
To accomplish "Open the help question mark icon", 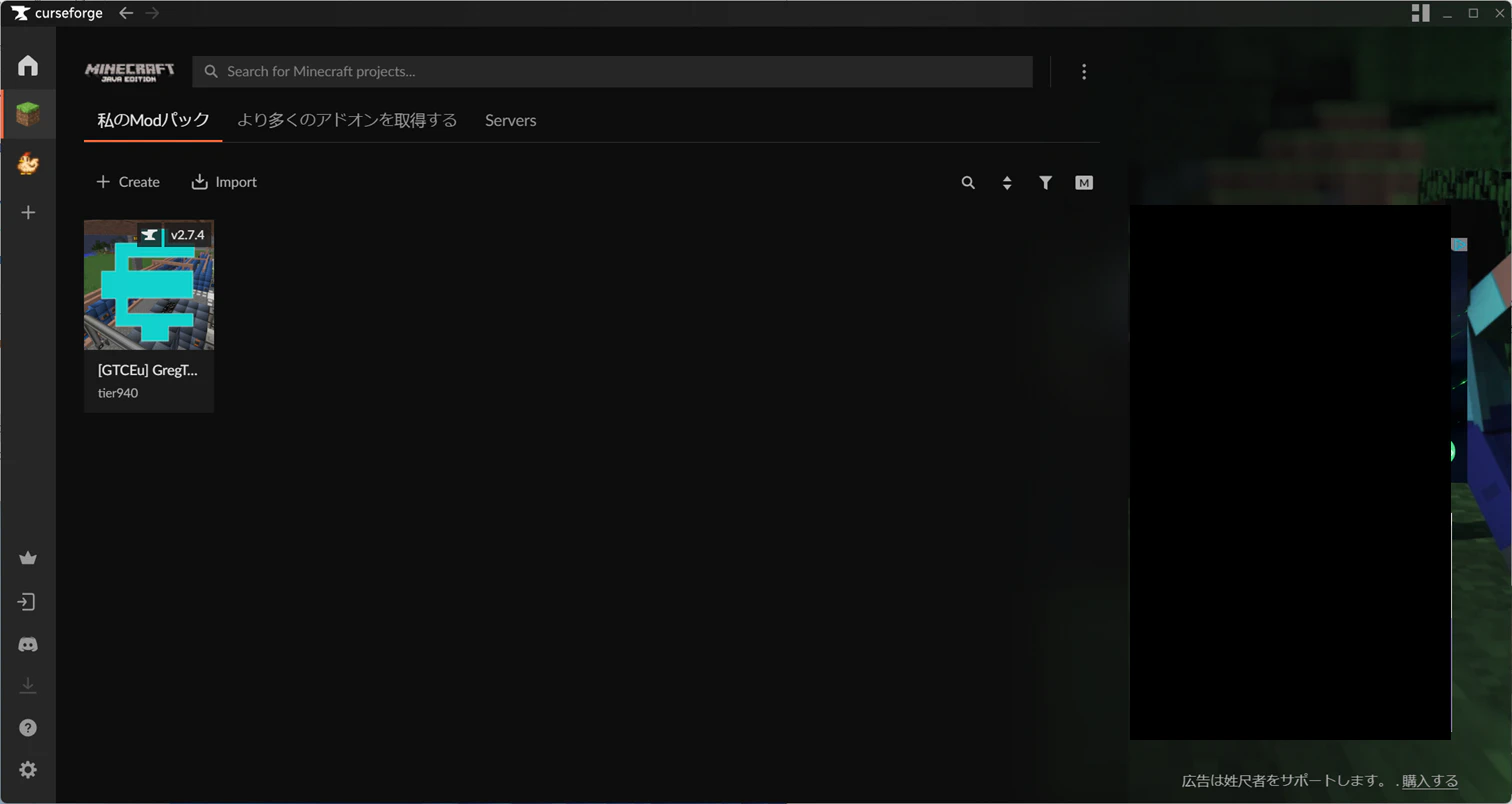I will (x=28, y=728).
